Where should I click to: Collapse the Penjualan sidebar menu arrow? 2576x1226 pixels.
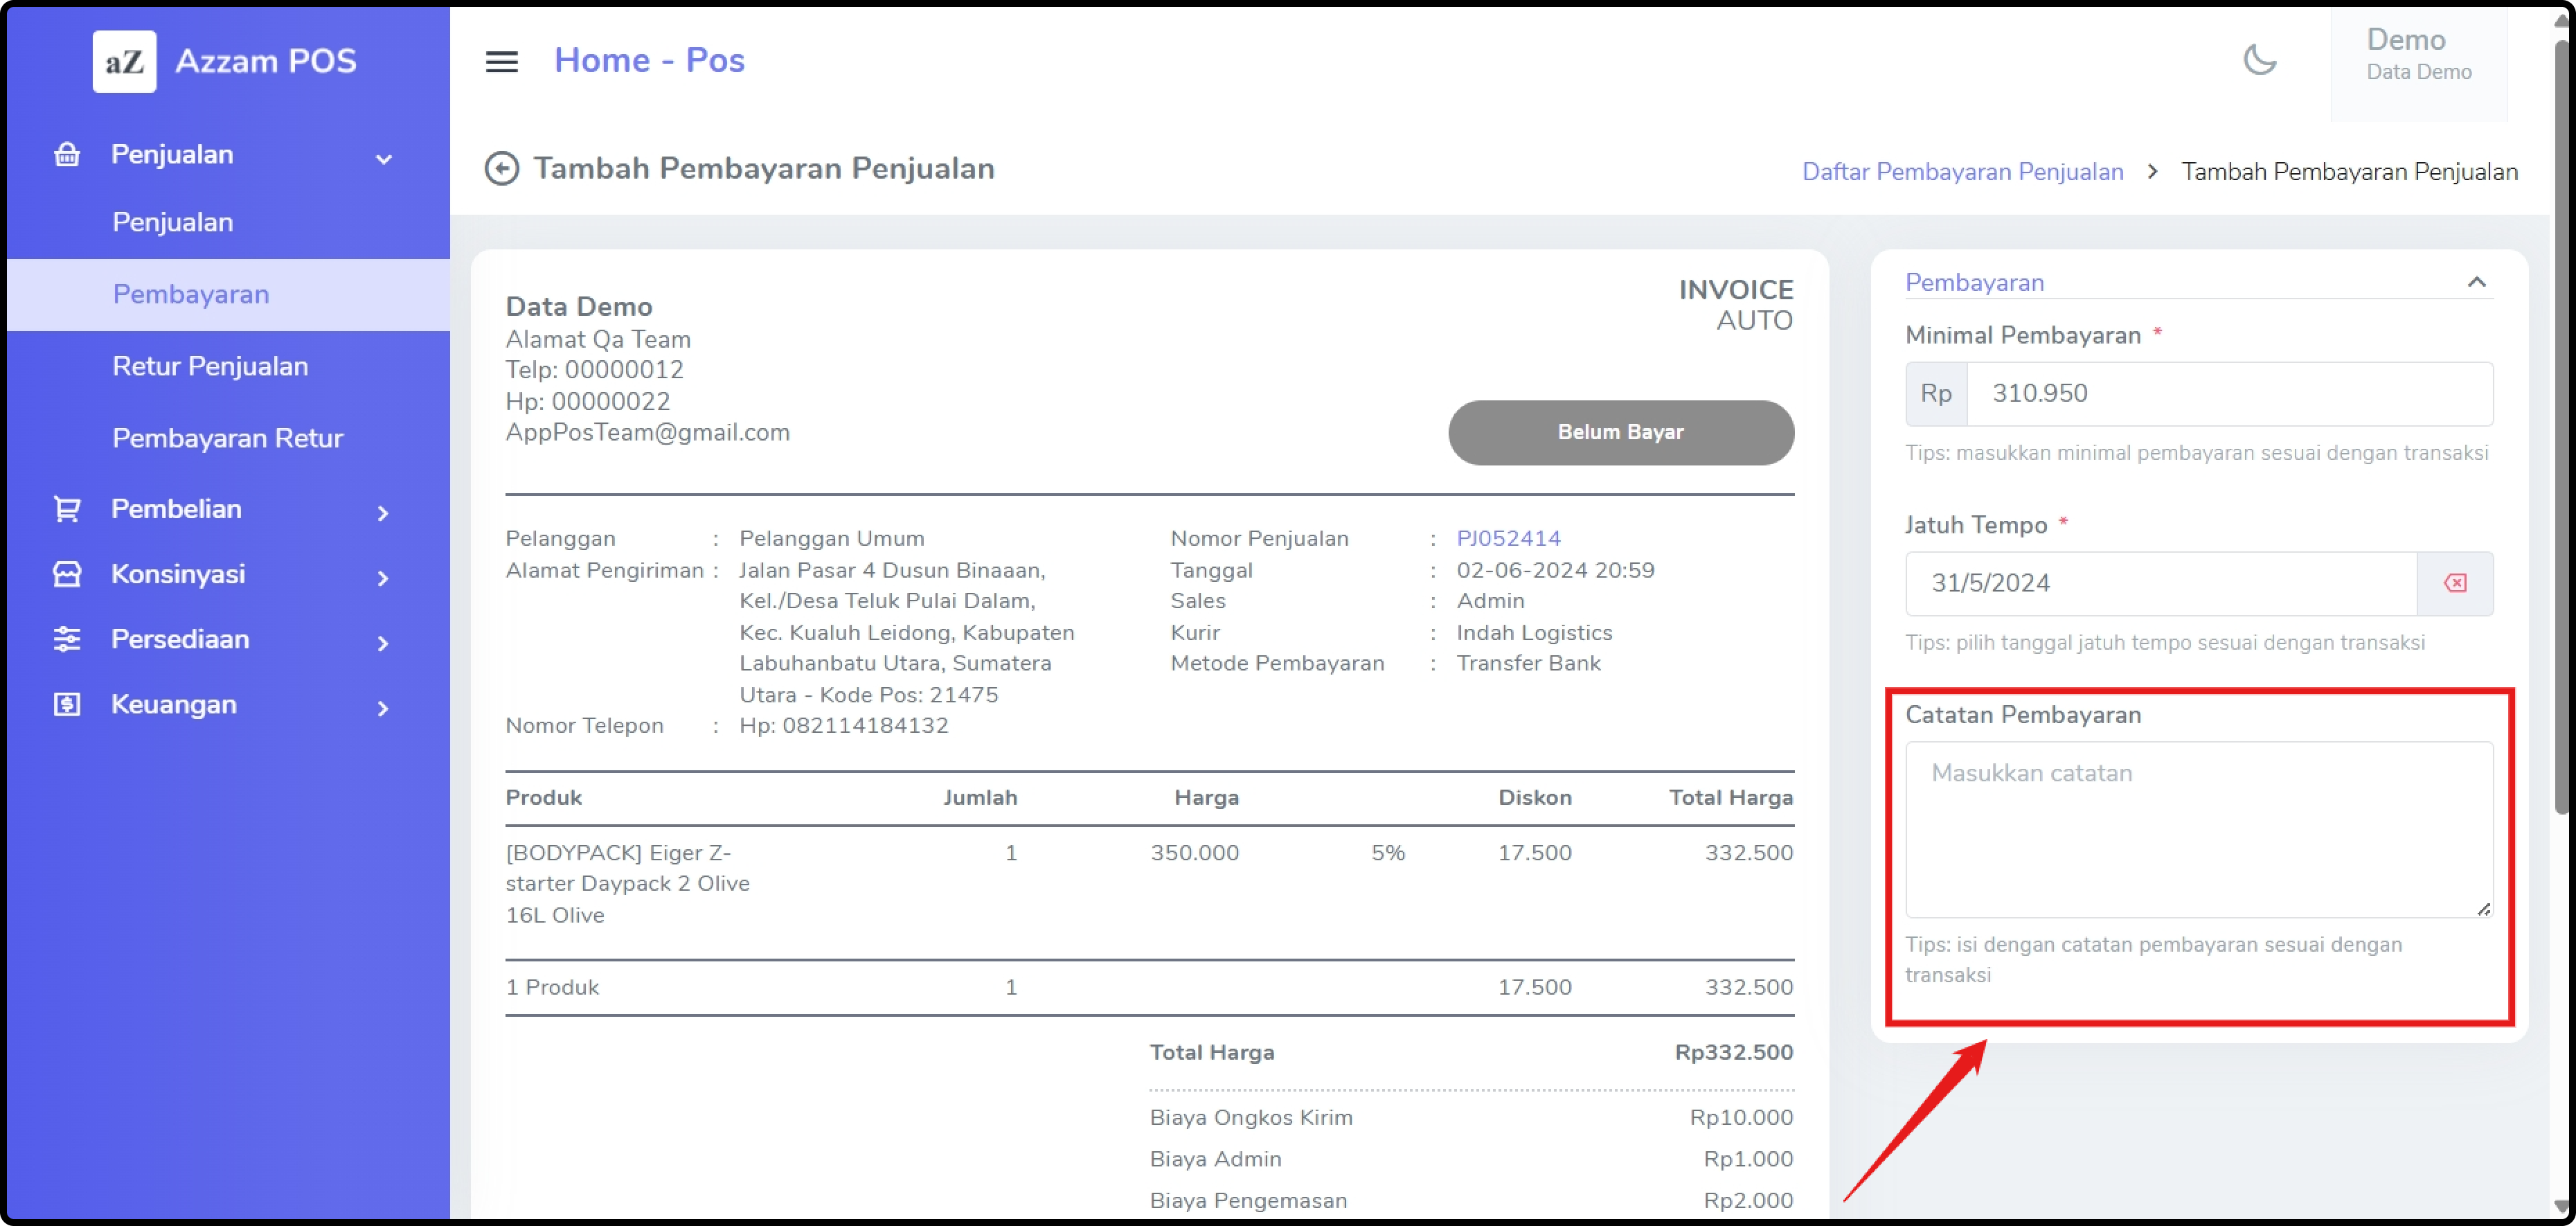click(383, 158)
